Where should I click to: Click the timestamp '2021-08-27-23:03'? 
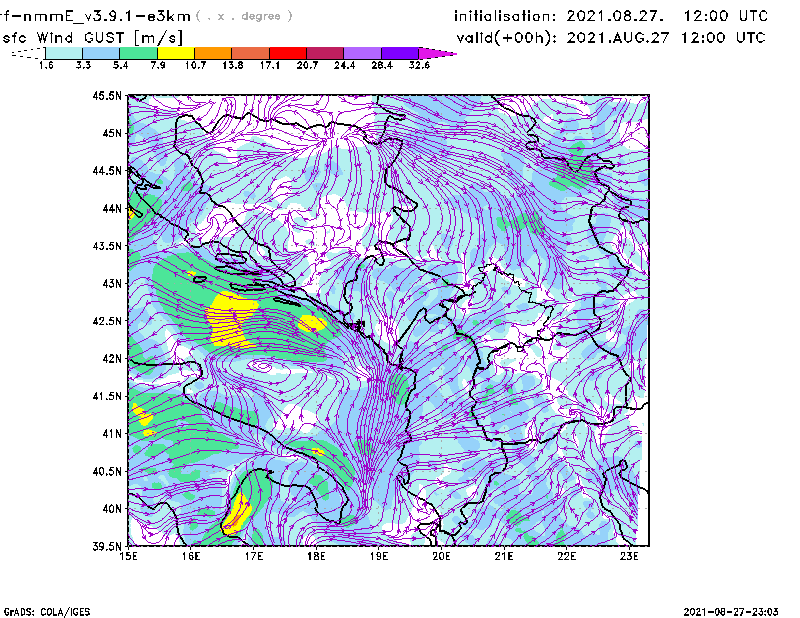pyautogui.click(x=731, y=612)
